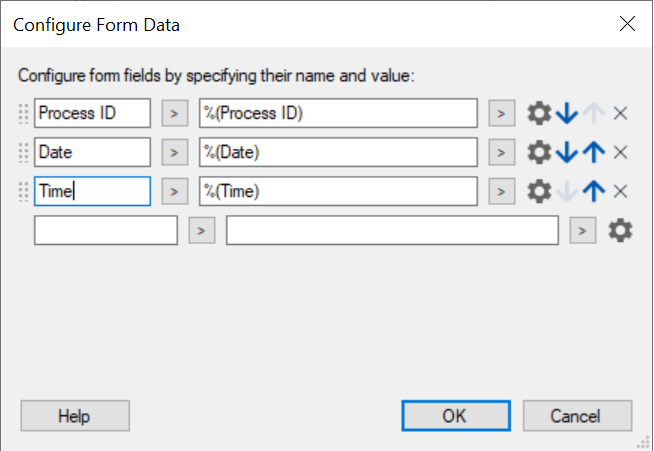The image size is (654, 451).
Task: Open Help for form data
Action: [75, 416]
